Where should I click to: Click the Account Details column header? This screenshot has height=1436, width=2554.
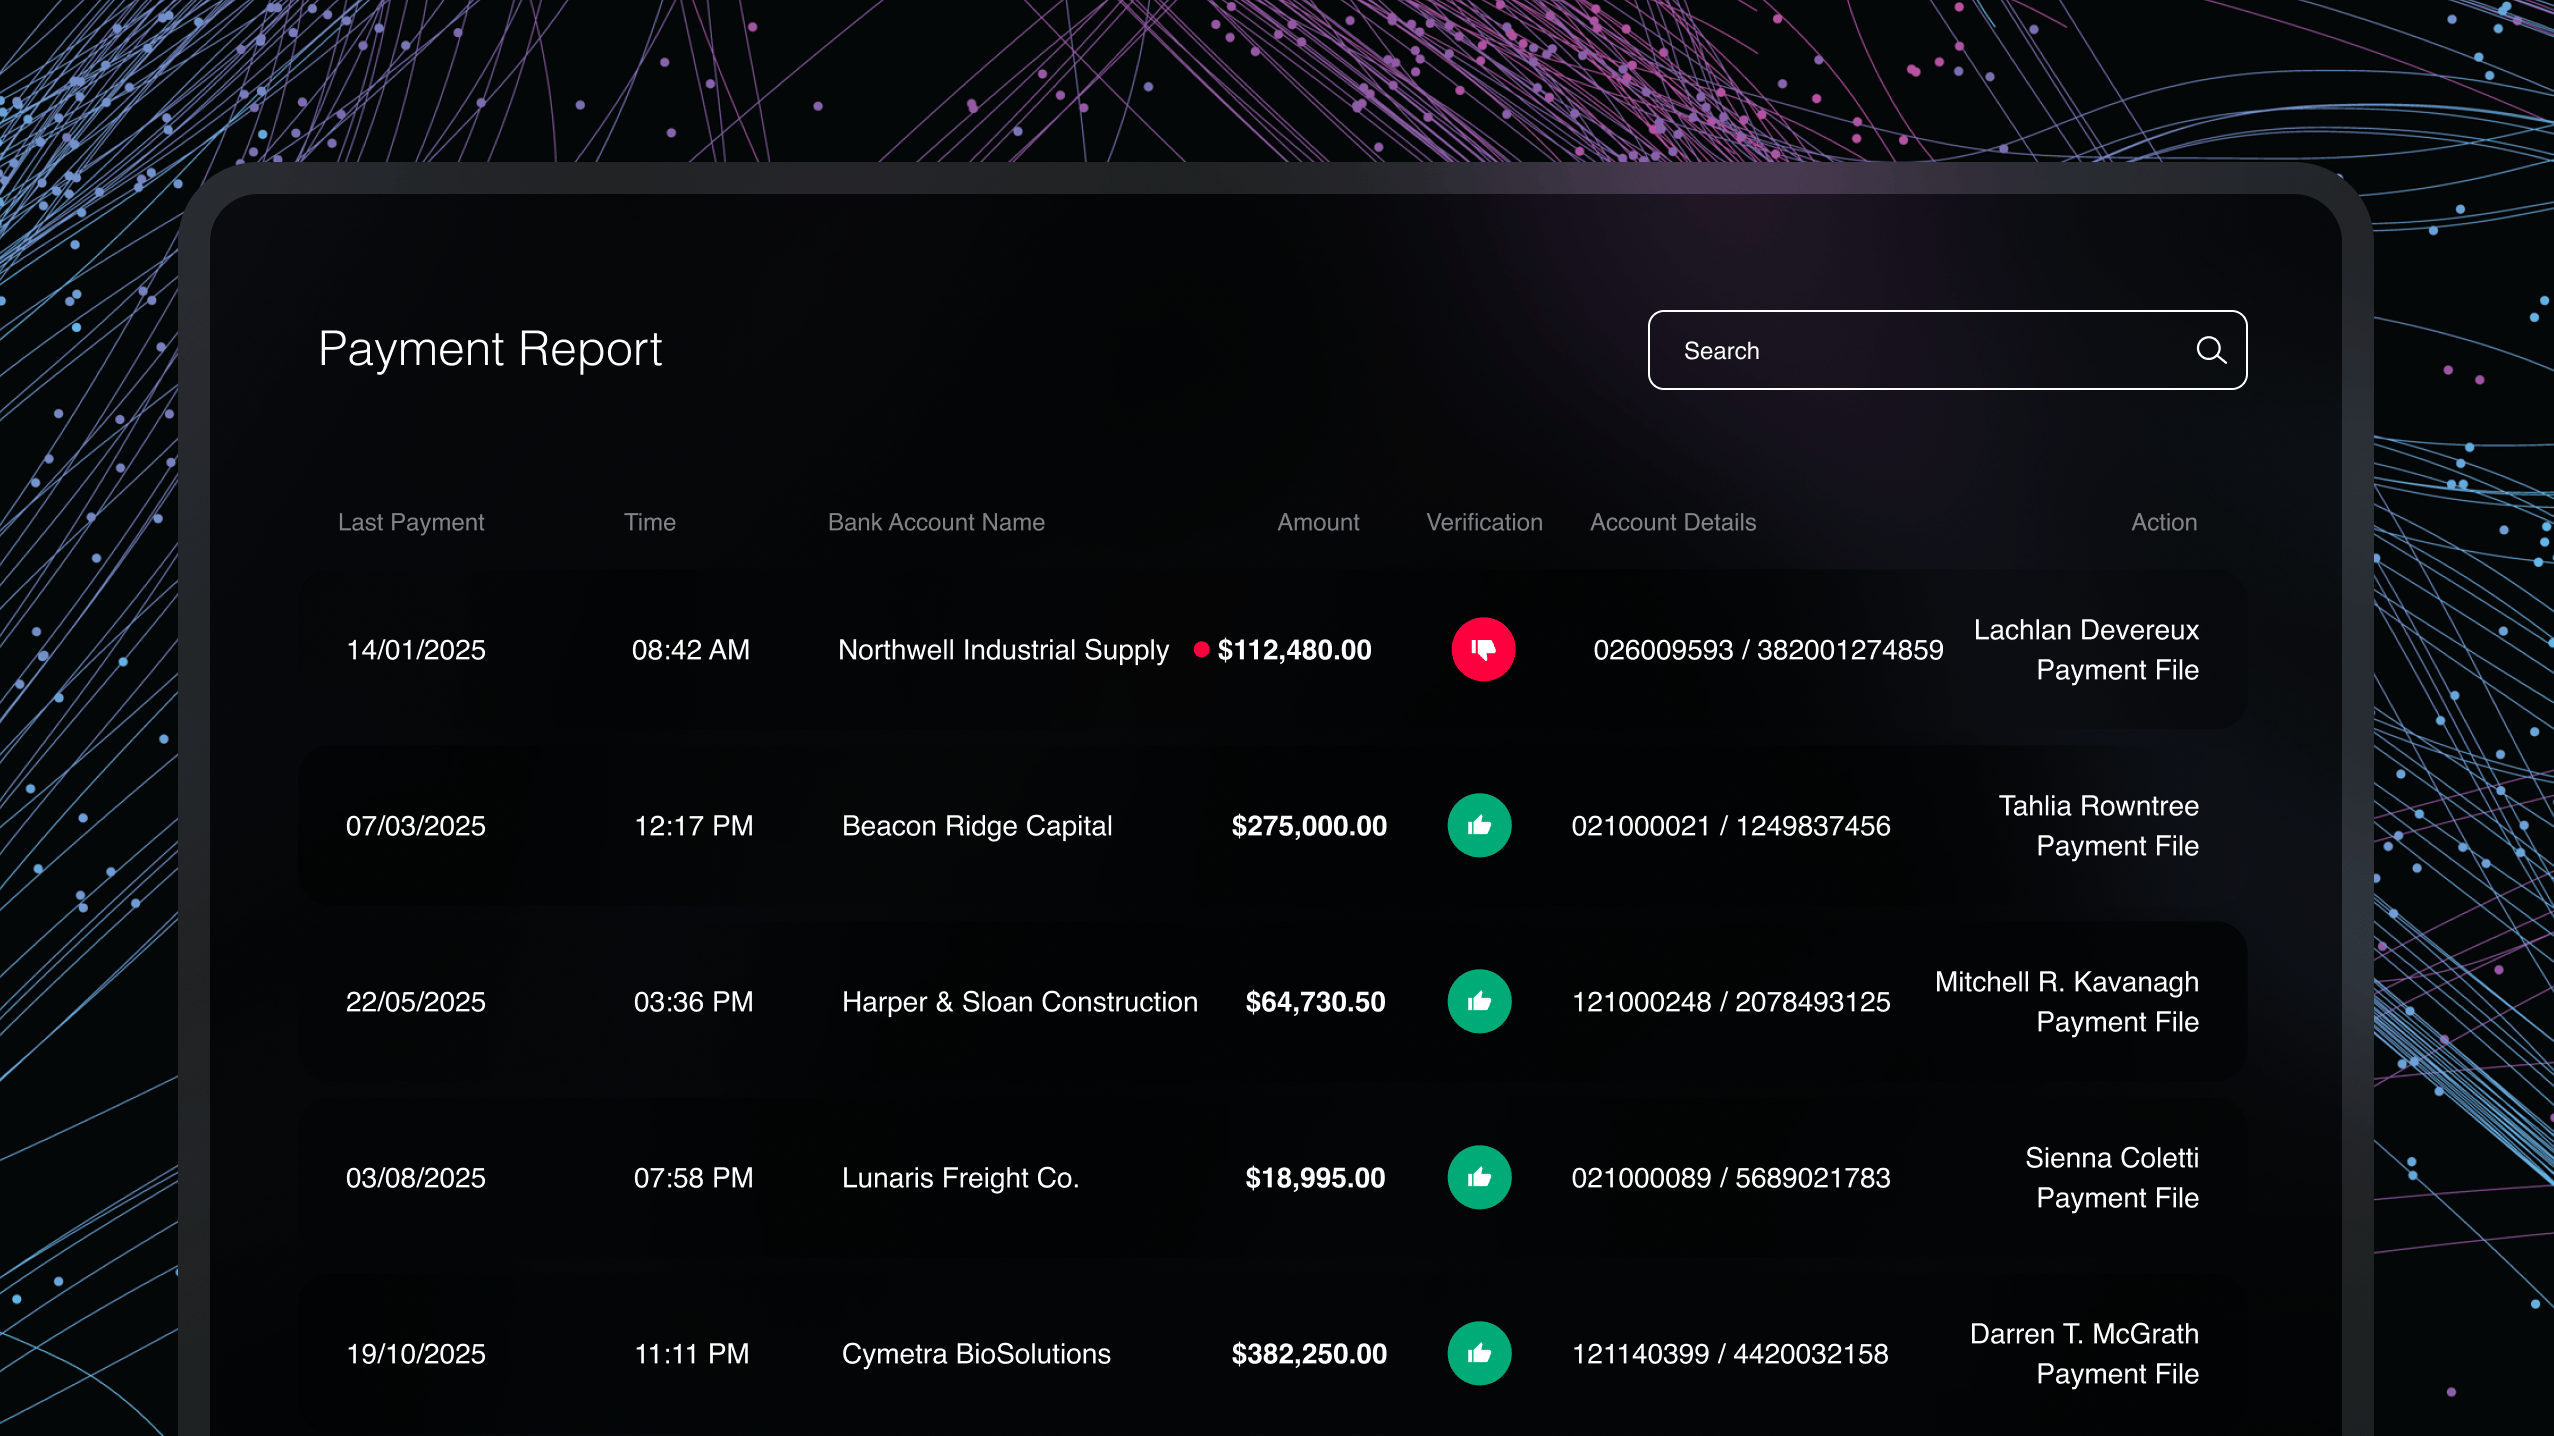[x=1673, y=523]
